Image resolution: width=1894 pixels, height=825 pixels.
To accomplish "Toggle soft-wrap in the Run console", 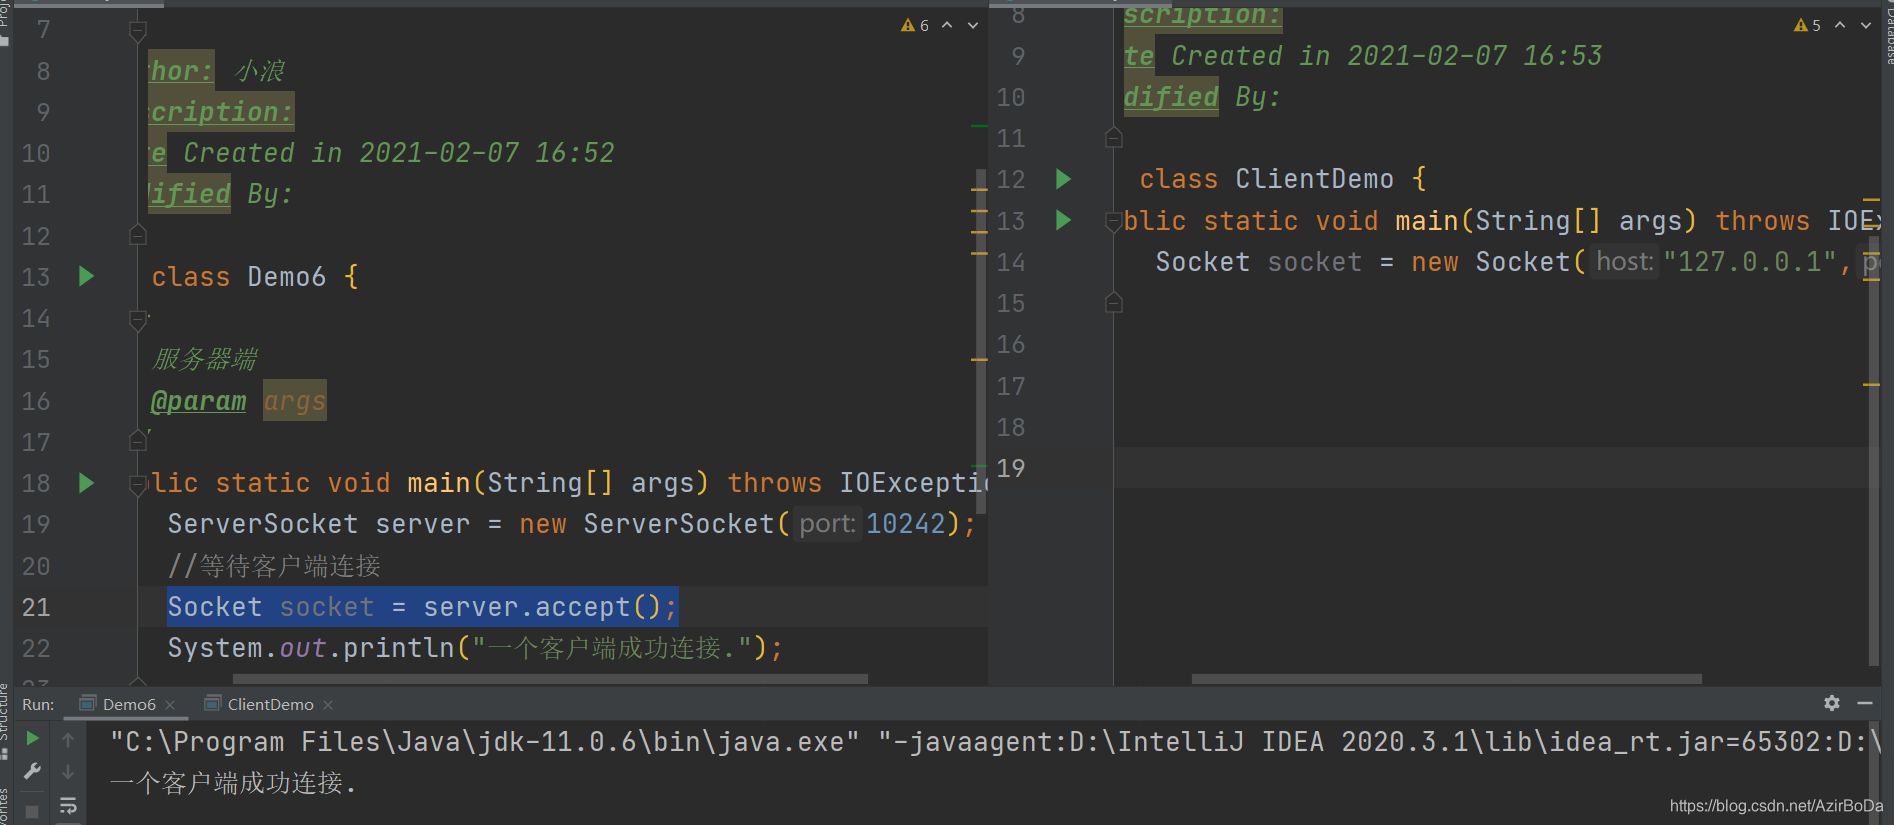I will 68,805.
